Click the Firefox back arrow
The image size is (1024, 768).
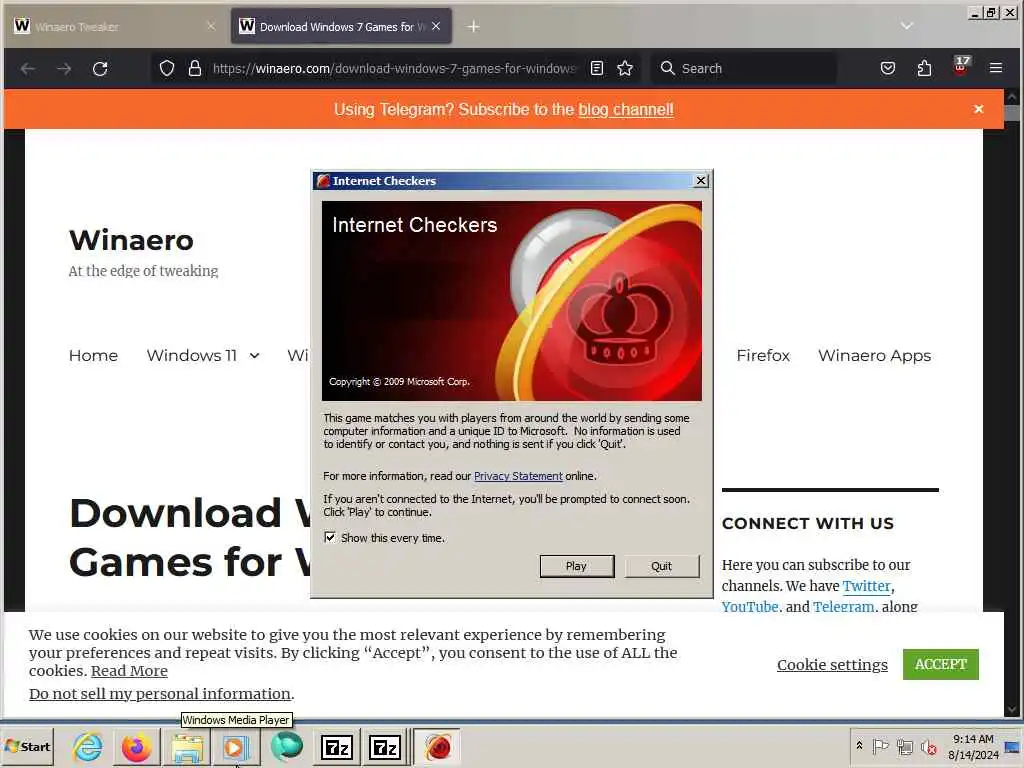[x=27, y=69]
